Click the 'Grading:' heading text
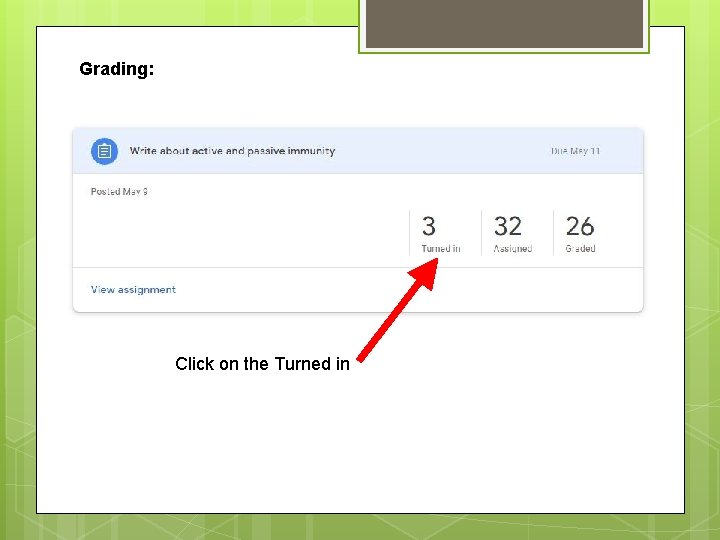Screen dimensions: 720x540 coord(117,69)
